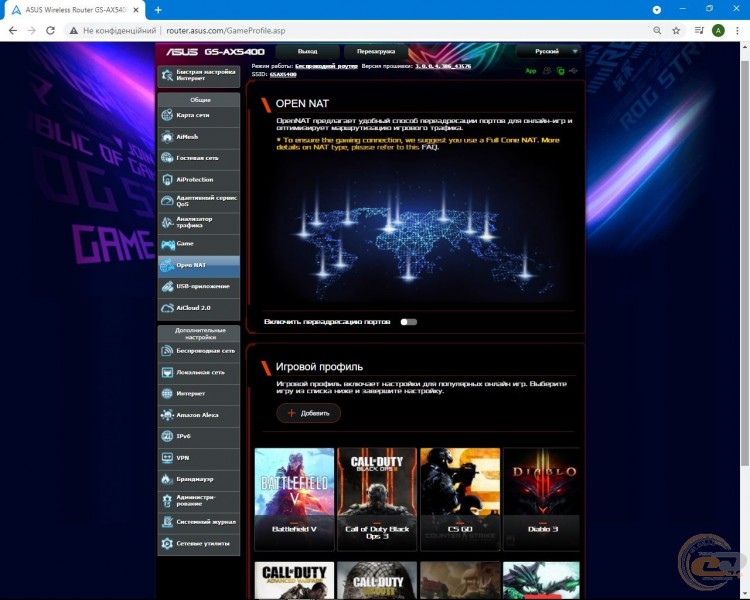The width and height of the screenshot is (750, 600).
Task: Open the browser media control icon
Action: 699,31
